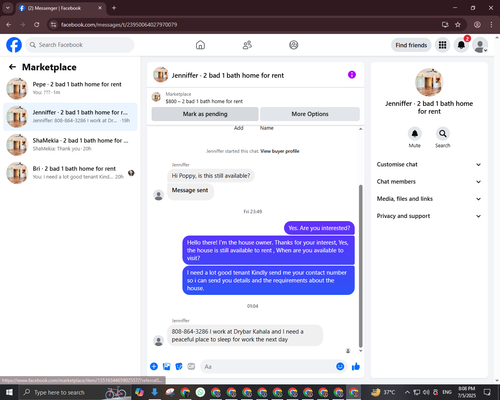This screenshot has height=400, width=500.
Task: Bookmark this page with the star icon
Action: coord(458,25)
